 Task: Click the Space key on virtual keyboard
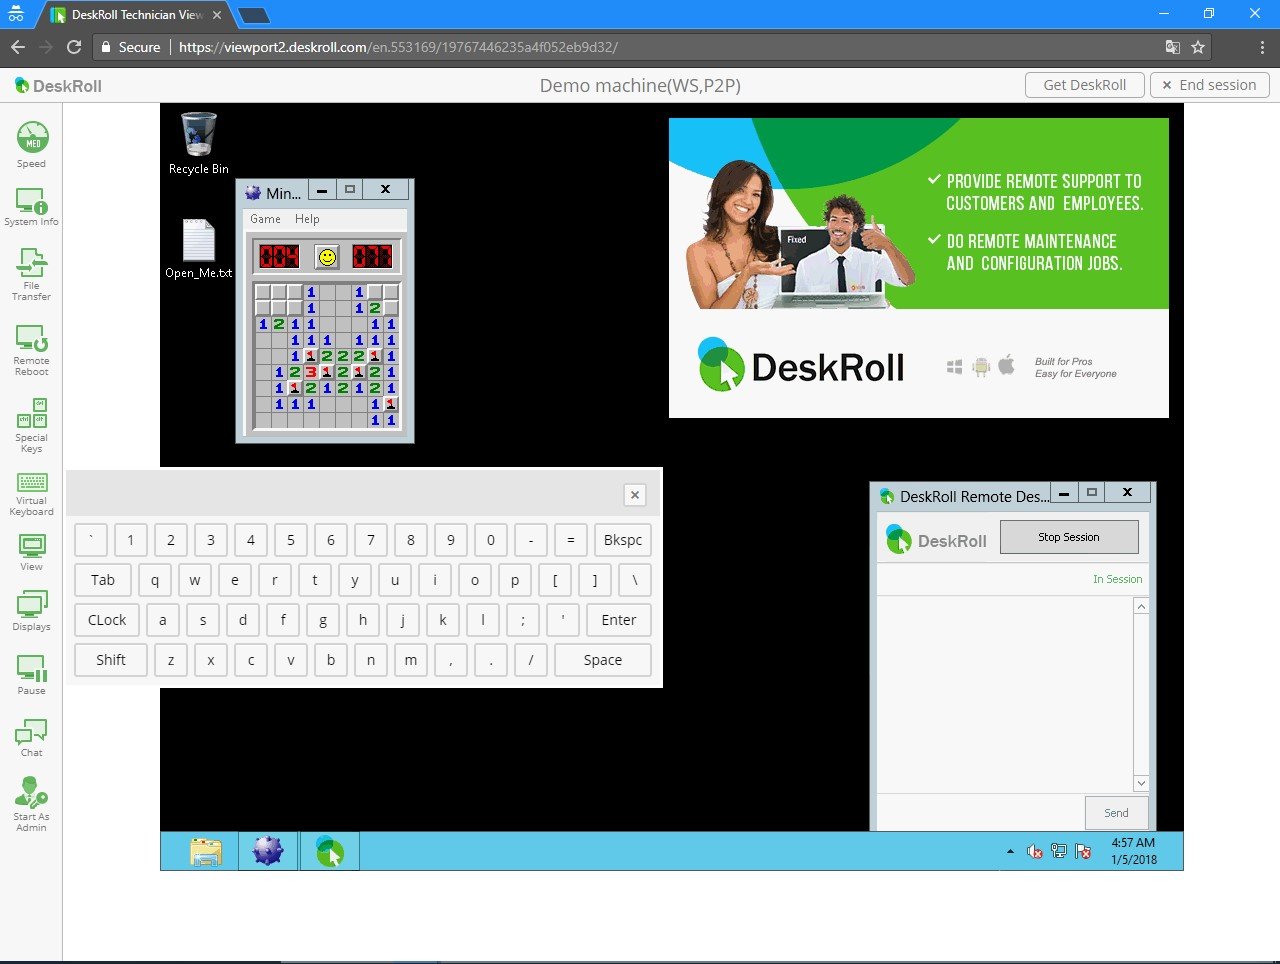pos(603,660)
